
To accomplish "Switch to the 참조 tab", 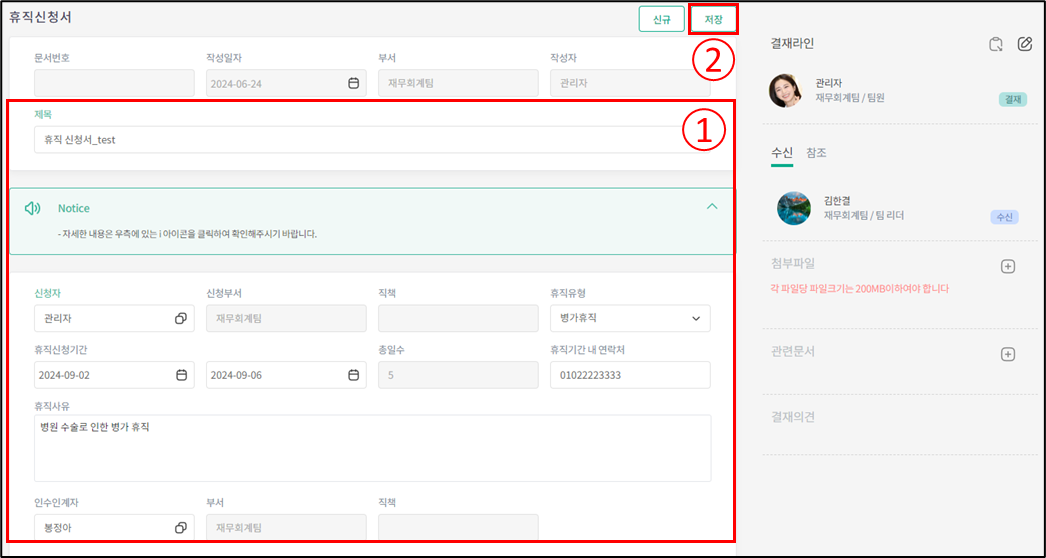I will pos(816,153).
